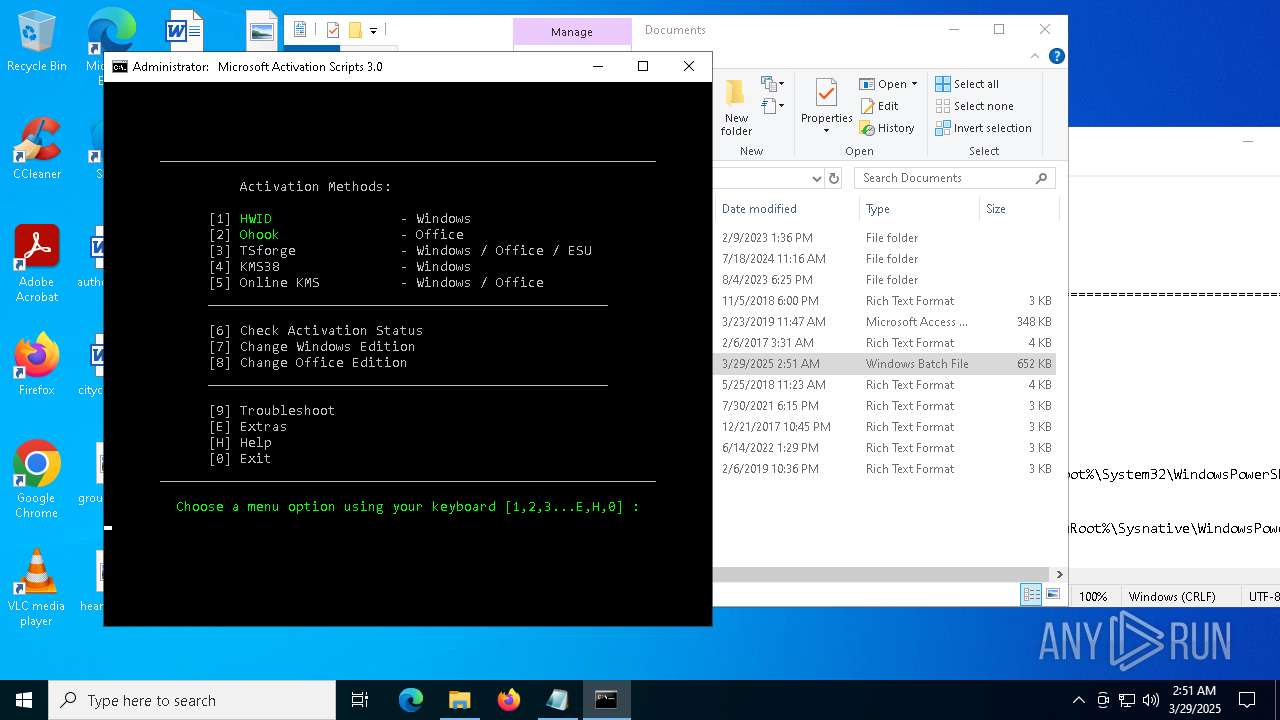Open File Explorer from taskbar
1280x720 pixels.
(459, 700)
